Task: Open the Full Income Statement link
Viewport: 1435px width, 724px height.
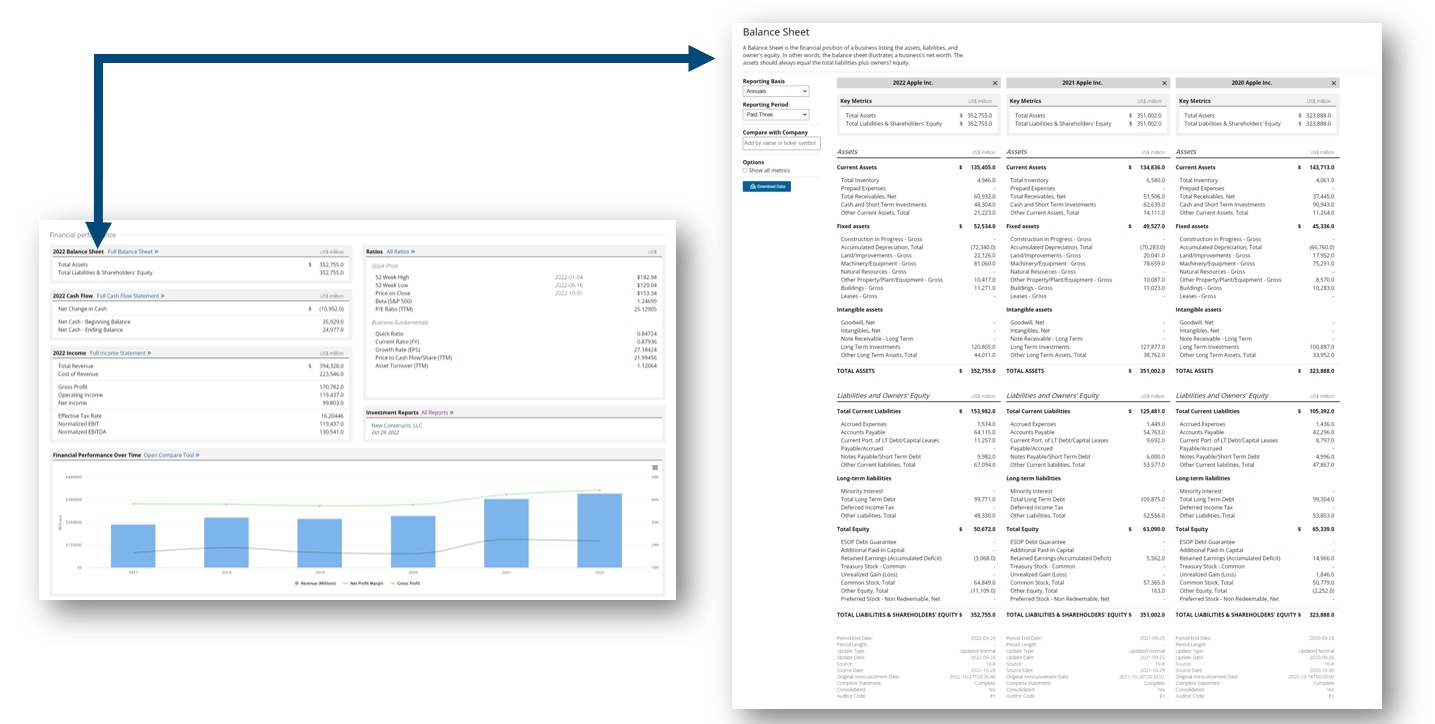Action: click(120, 353)
